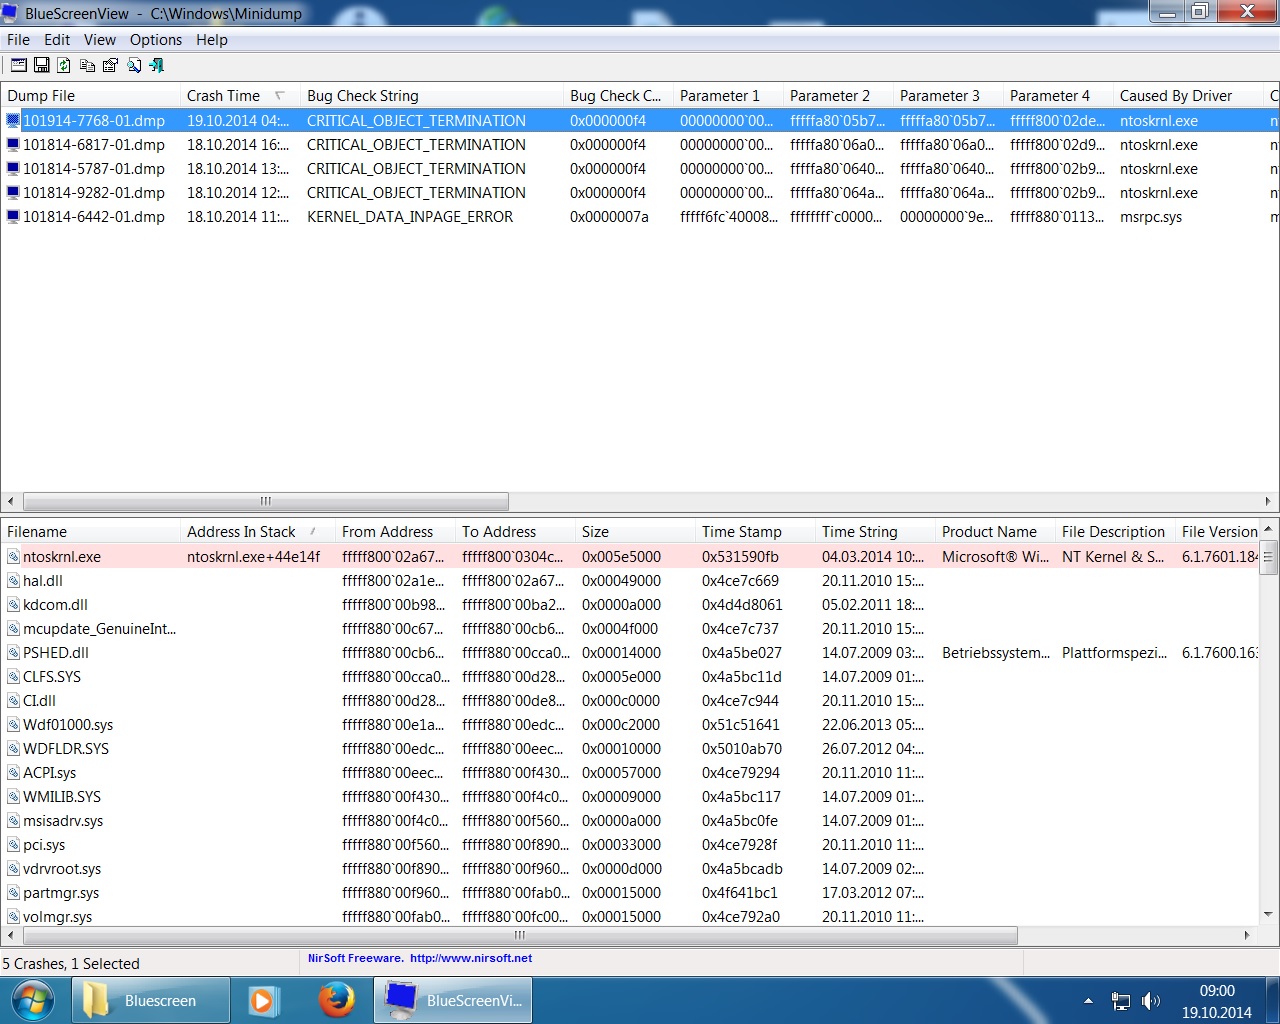Sort lower pane by Size header
1280x1024 pixels.
[635, 532]
